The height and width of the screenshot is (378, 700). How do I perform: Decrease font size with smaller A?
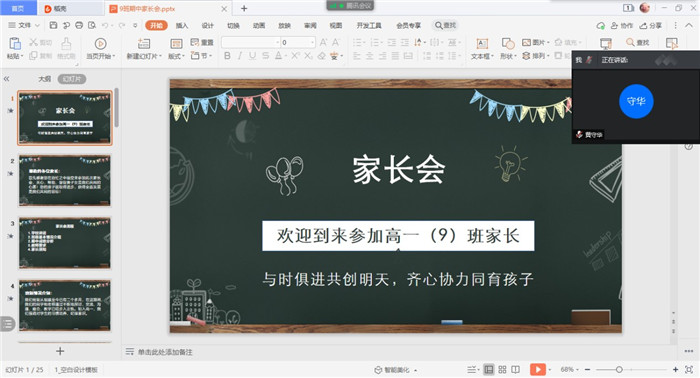point(336,42)
